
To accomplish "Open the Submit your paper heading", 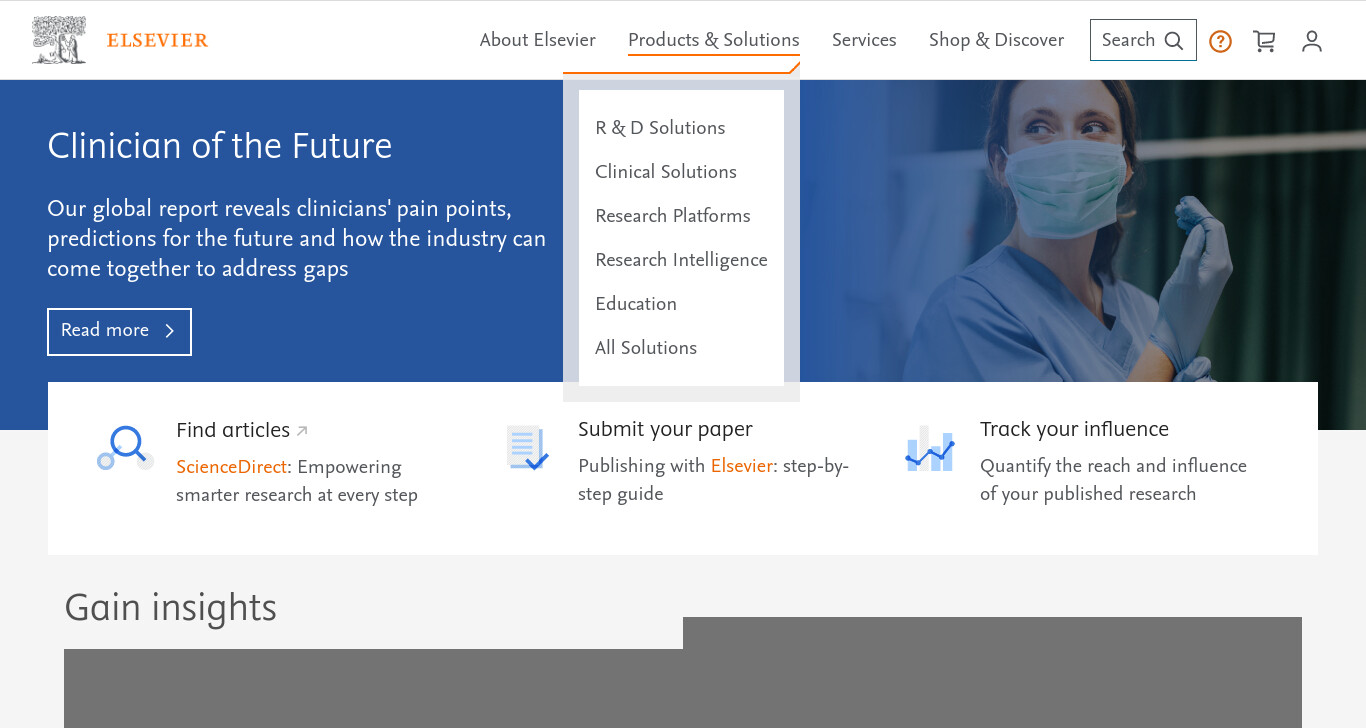I will (x=665, y=429).
